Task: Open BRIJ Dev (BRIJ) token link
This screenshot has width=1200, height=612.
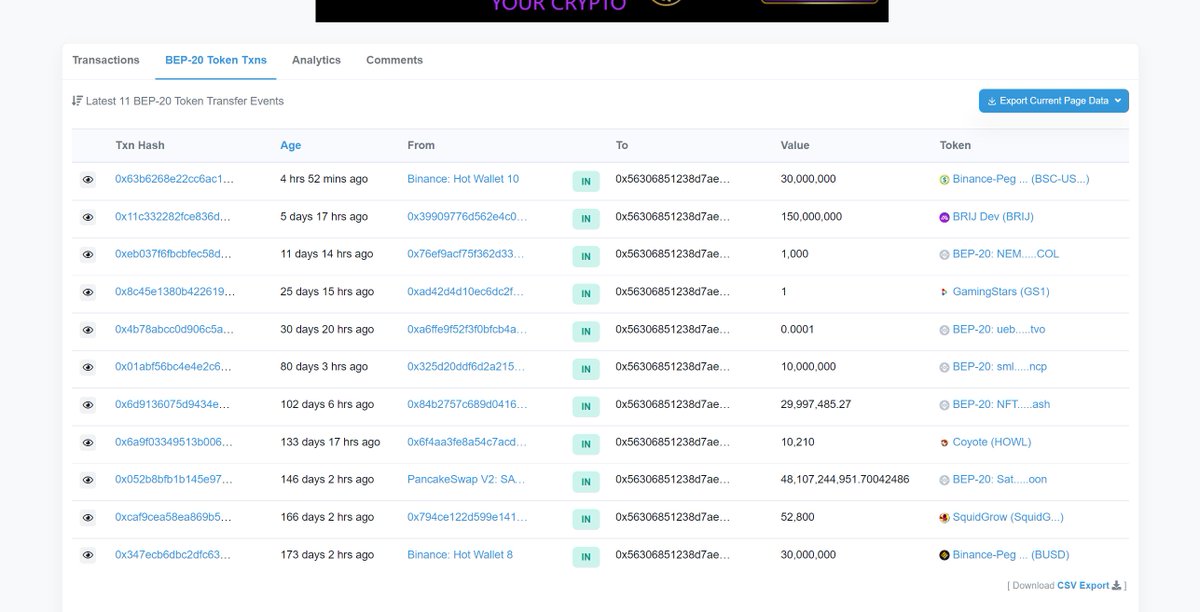Action: (993, 216)
